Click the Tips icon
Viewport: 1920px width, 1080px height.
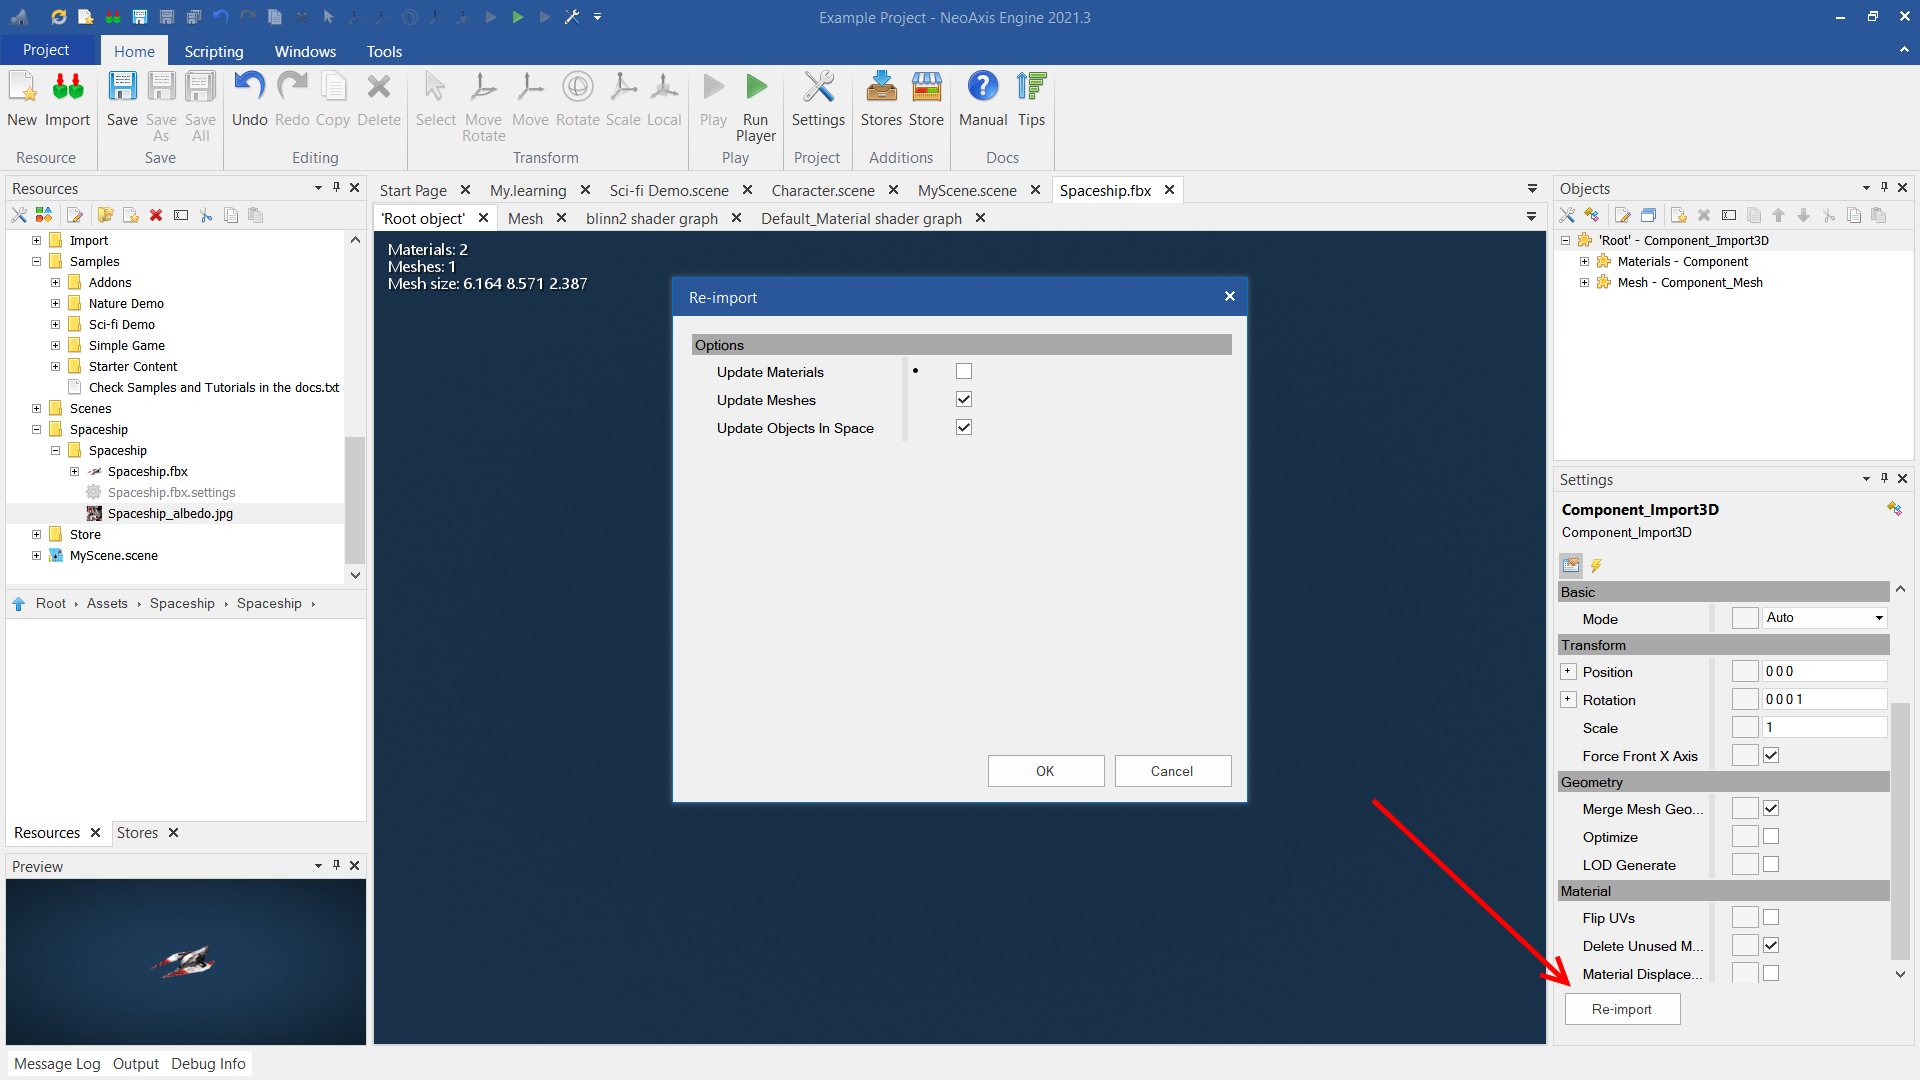[x=1031, y=88]
